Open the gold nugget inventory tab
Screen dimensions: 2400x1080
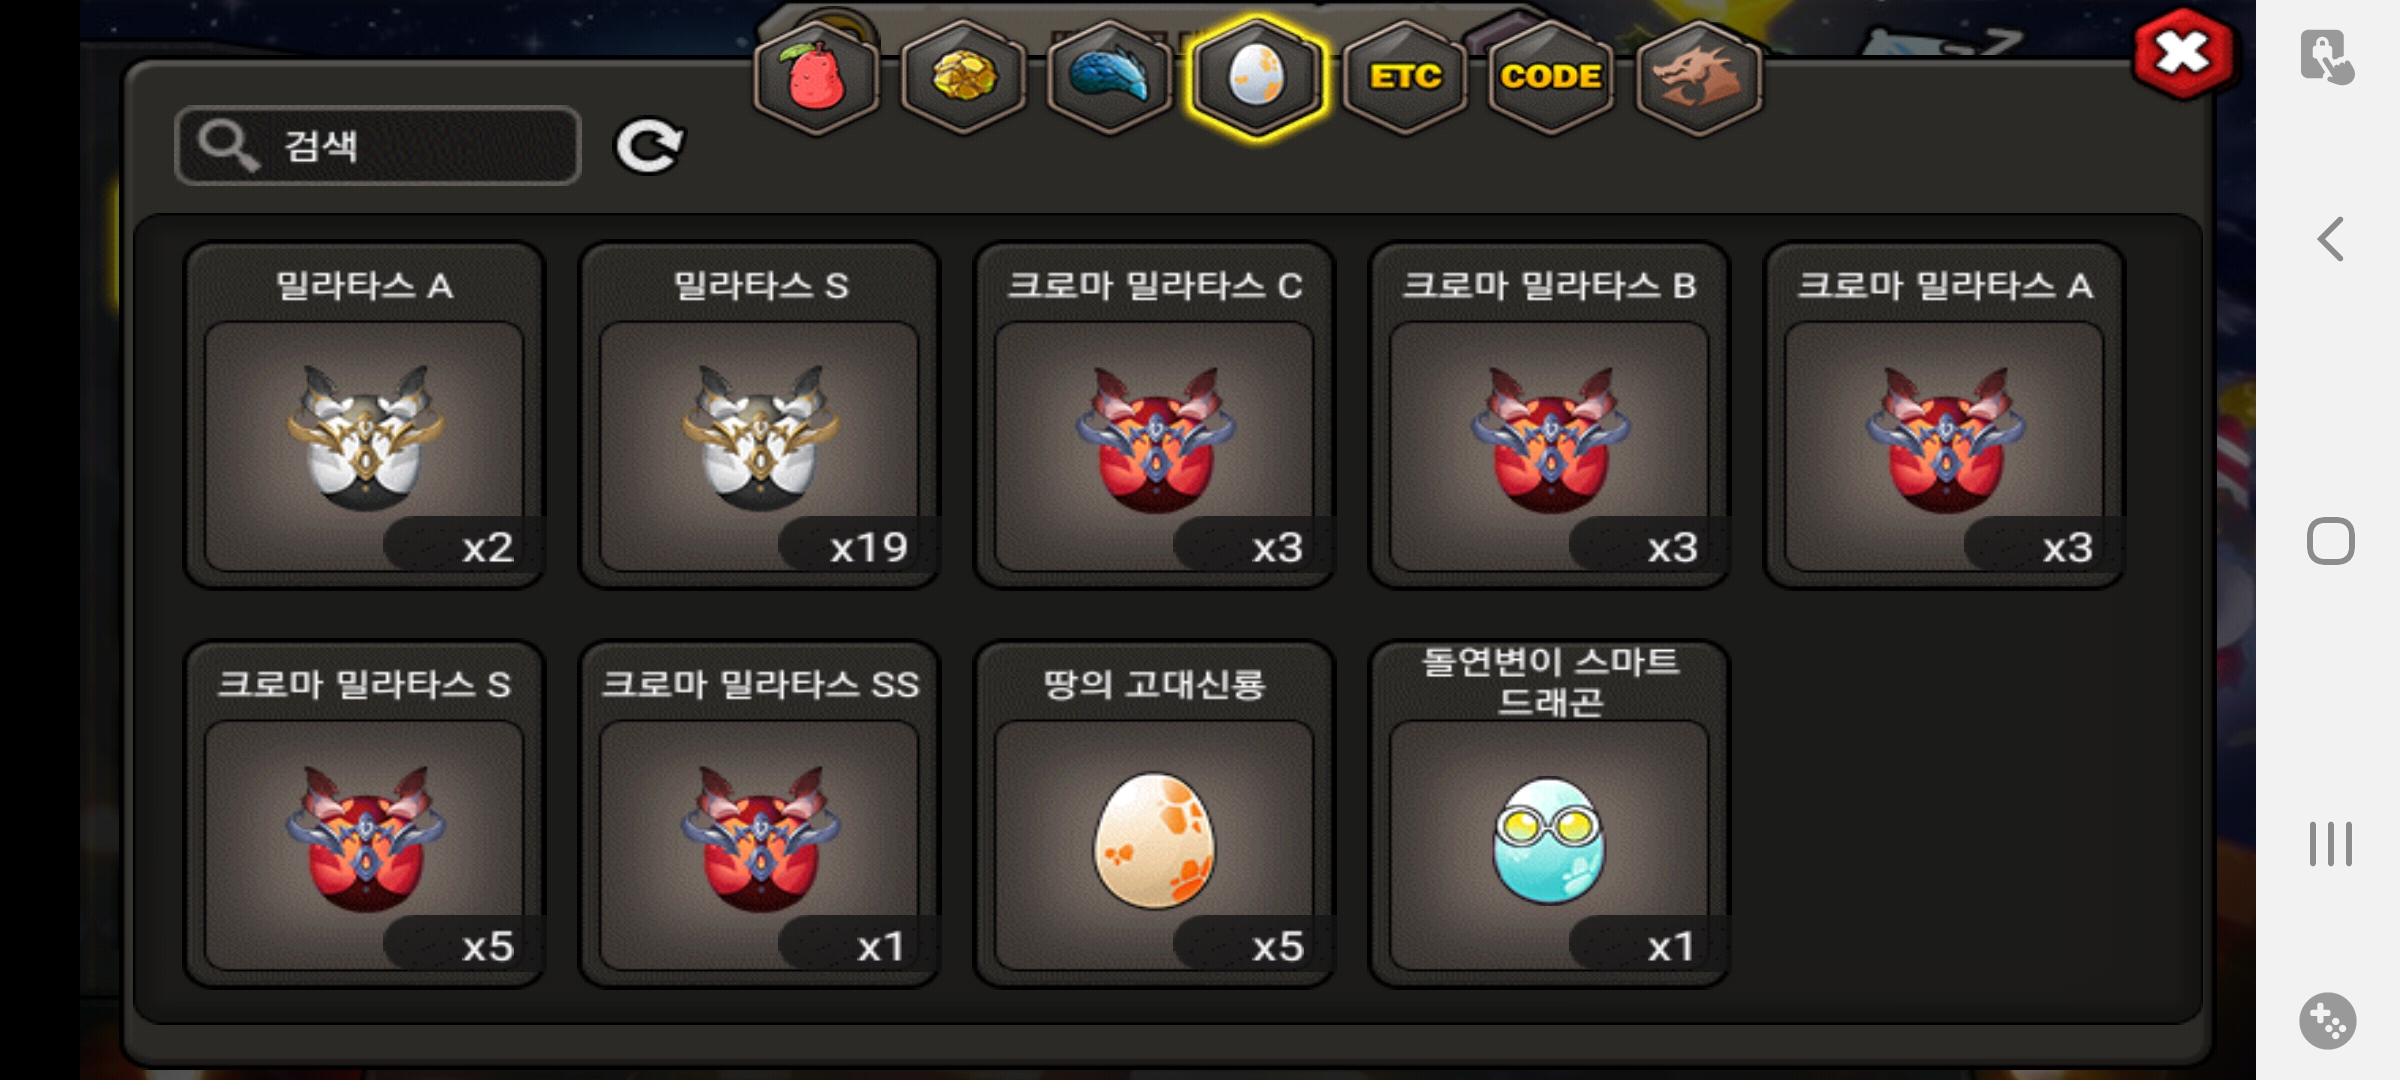click(963, 78)
